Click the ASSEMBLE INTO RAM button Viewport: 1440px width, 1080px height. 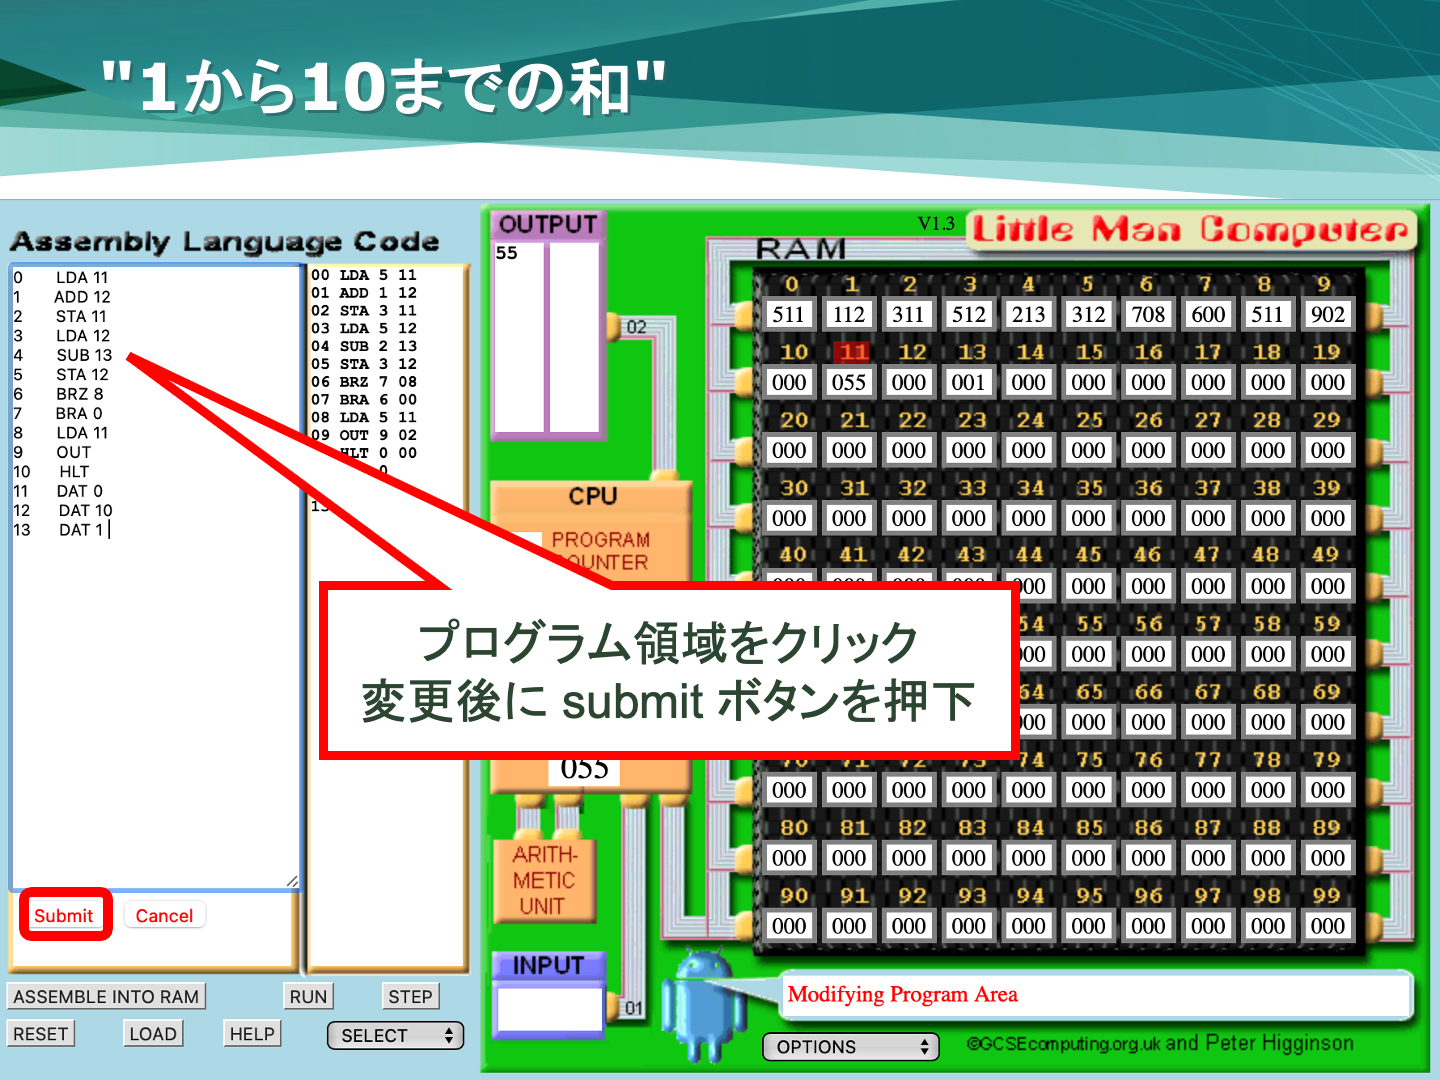tap(106, 997)
